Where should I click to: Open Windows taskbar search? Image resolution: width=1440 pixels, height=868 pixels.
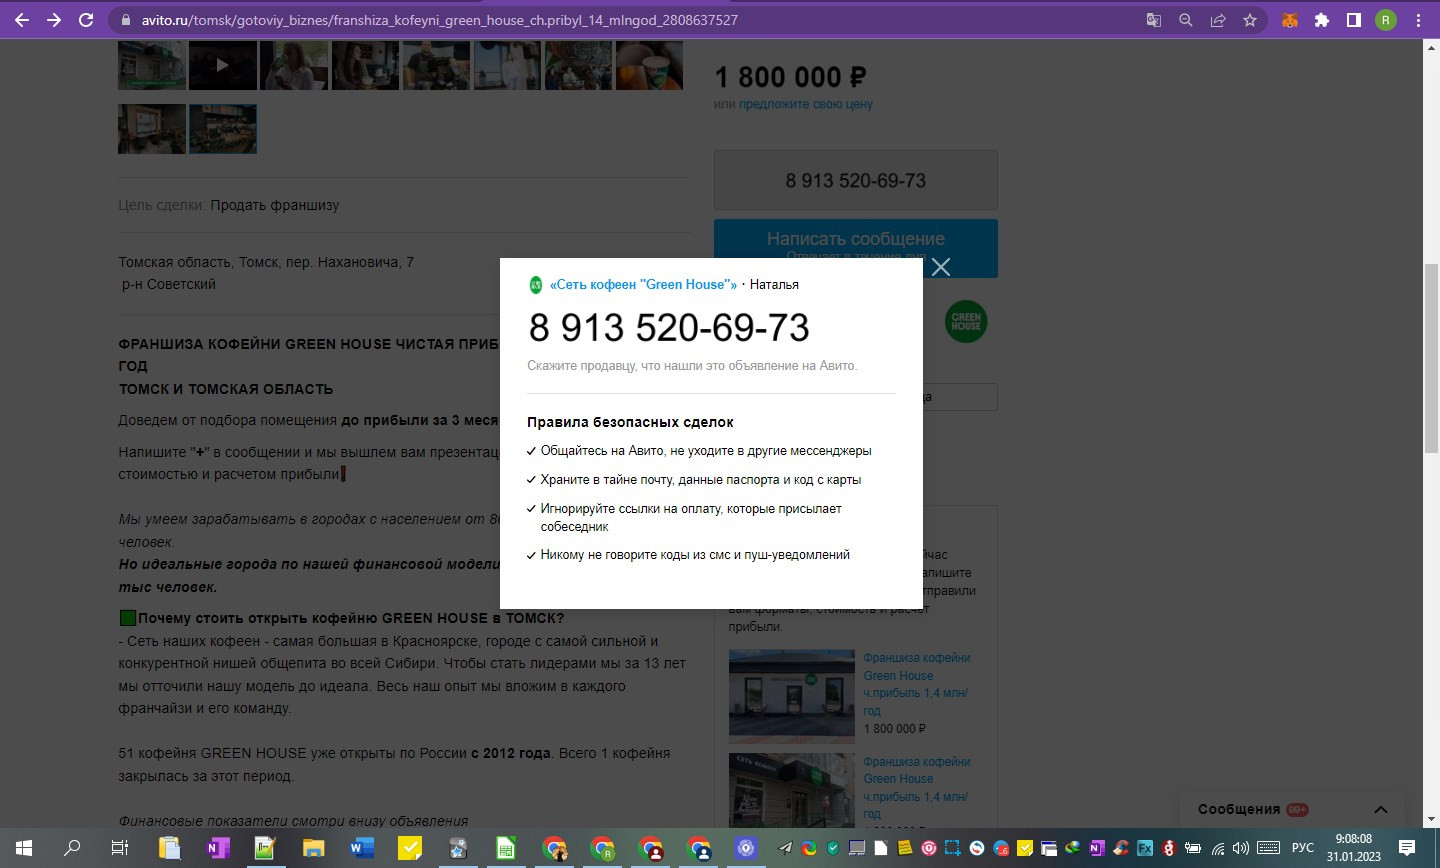point(72,848)
